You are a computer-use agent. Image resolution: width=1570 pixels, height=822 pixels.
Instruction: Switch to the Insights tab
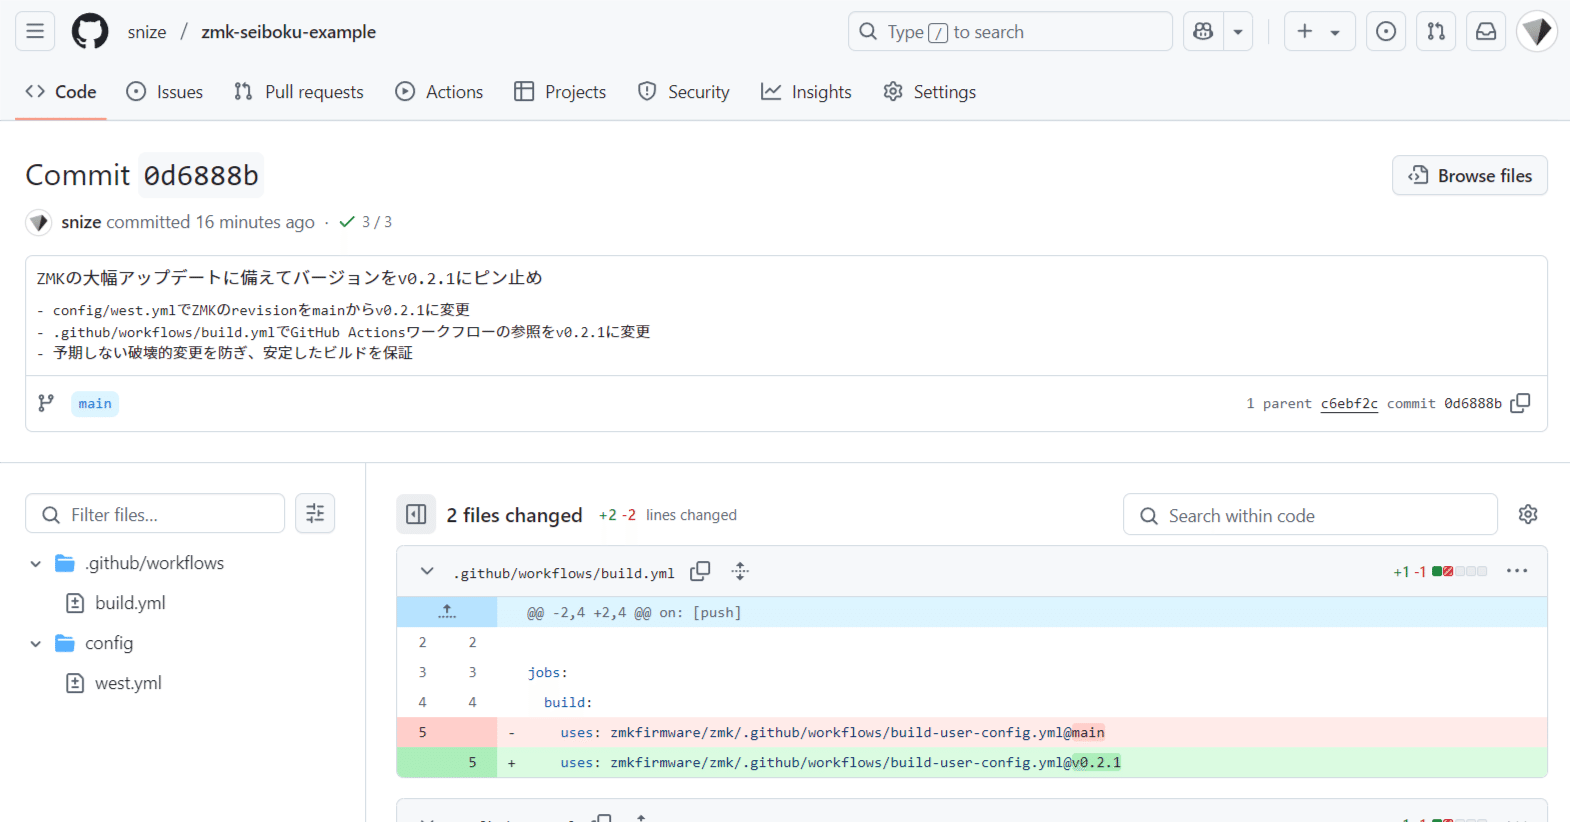click(806, 92)
